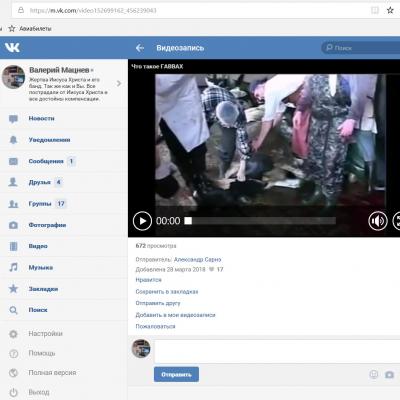Click the Группы counter badge 17
This screenshot has width=400, height=400.
point(61,204)
